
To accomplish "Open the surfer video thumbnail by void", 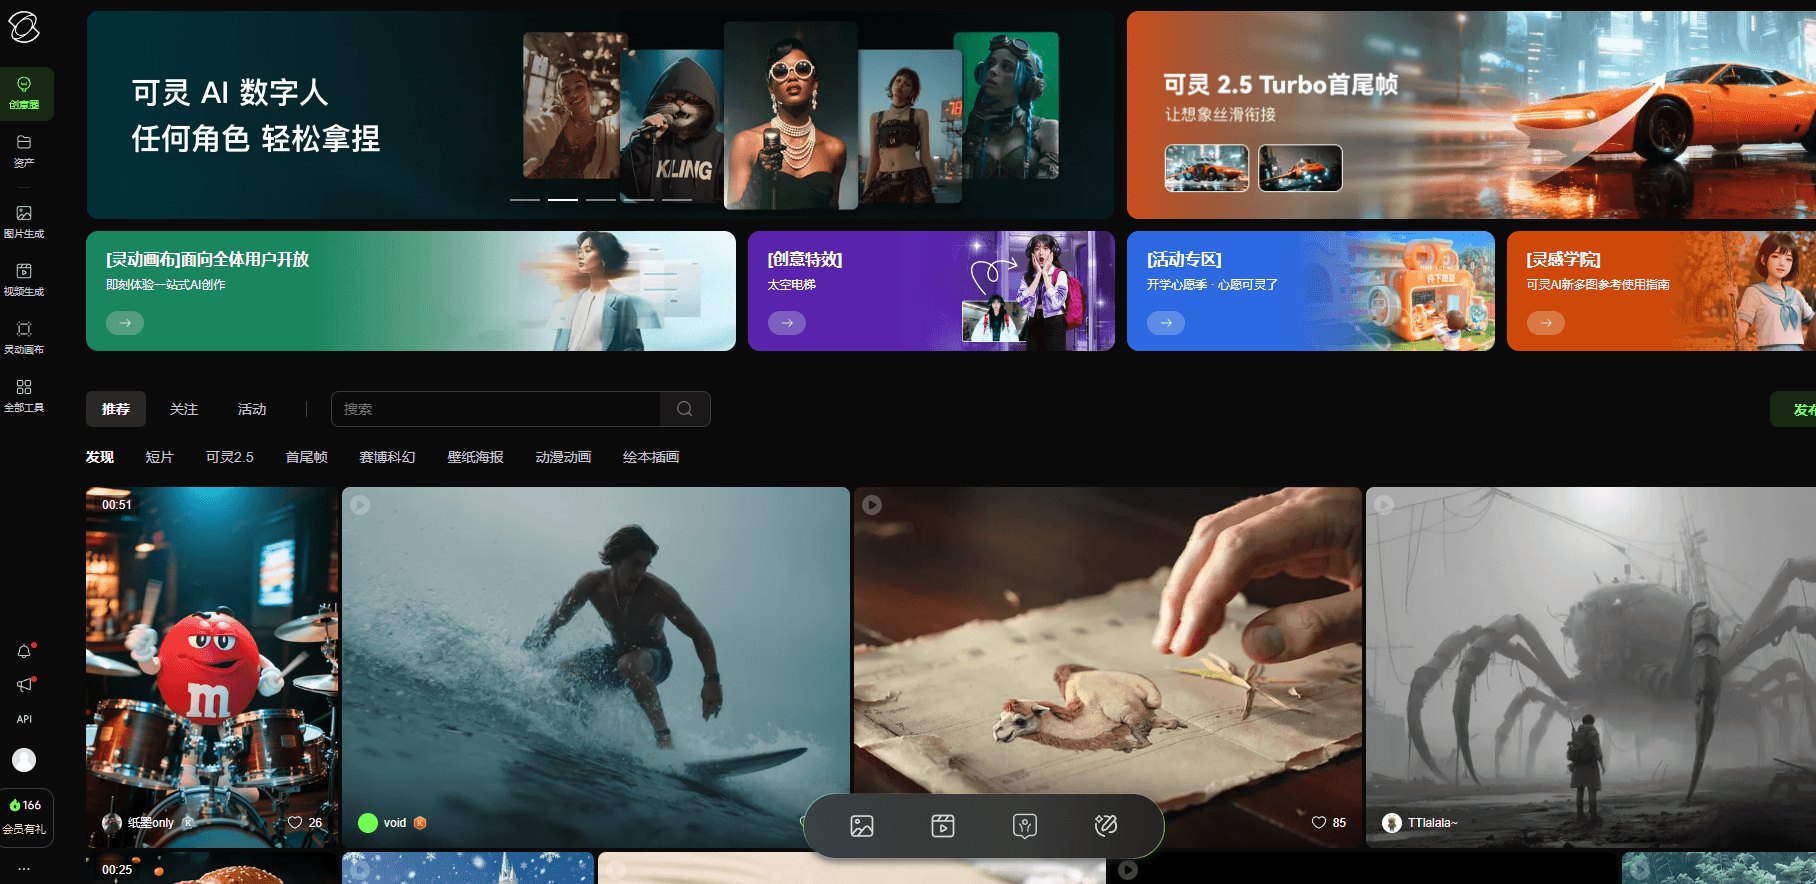I will pyautogui.click(x=595, y=650).
